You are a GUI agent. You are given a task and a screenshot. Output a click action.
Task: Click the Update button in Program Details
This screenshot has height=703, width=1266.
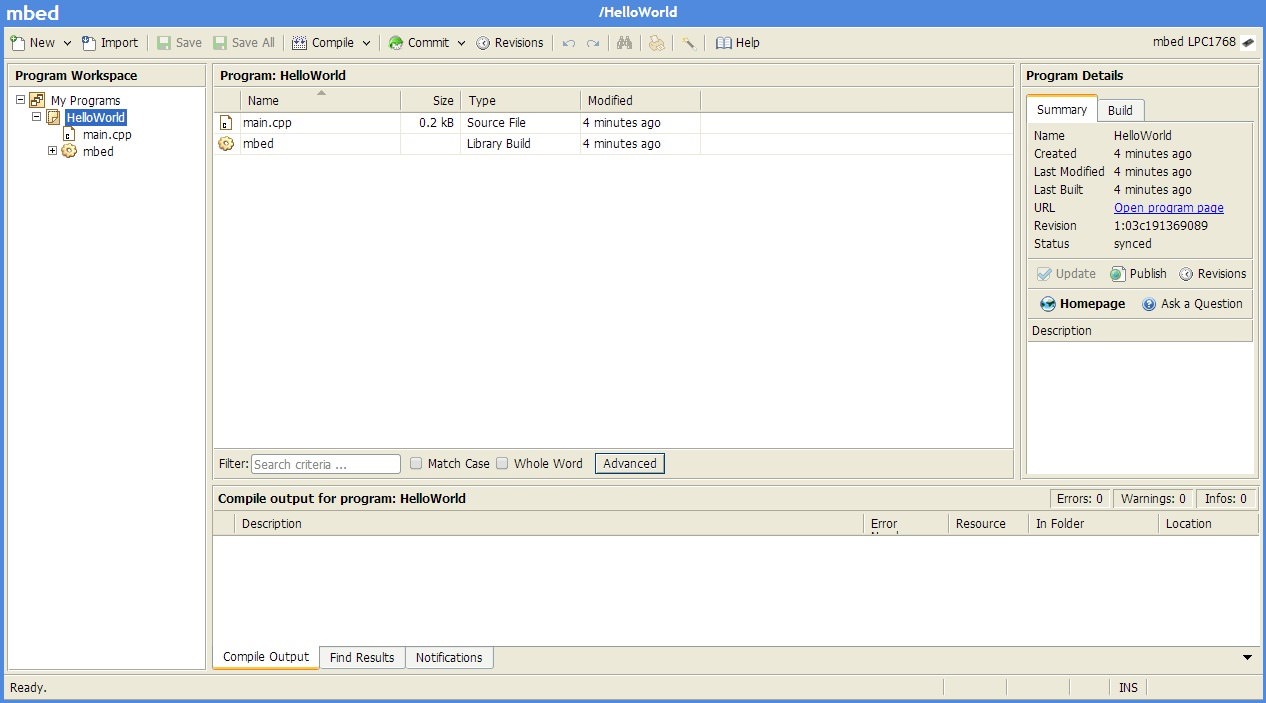click(x=1066, y=274)
